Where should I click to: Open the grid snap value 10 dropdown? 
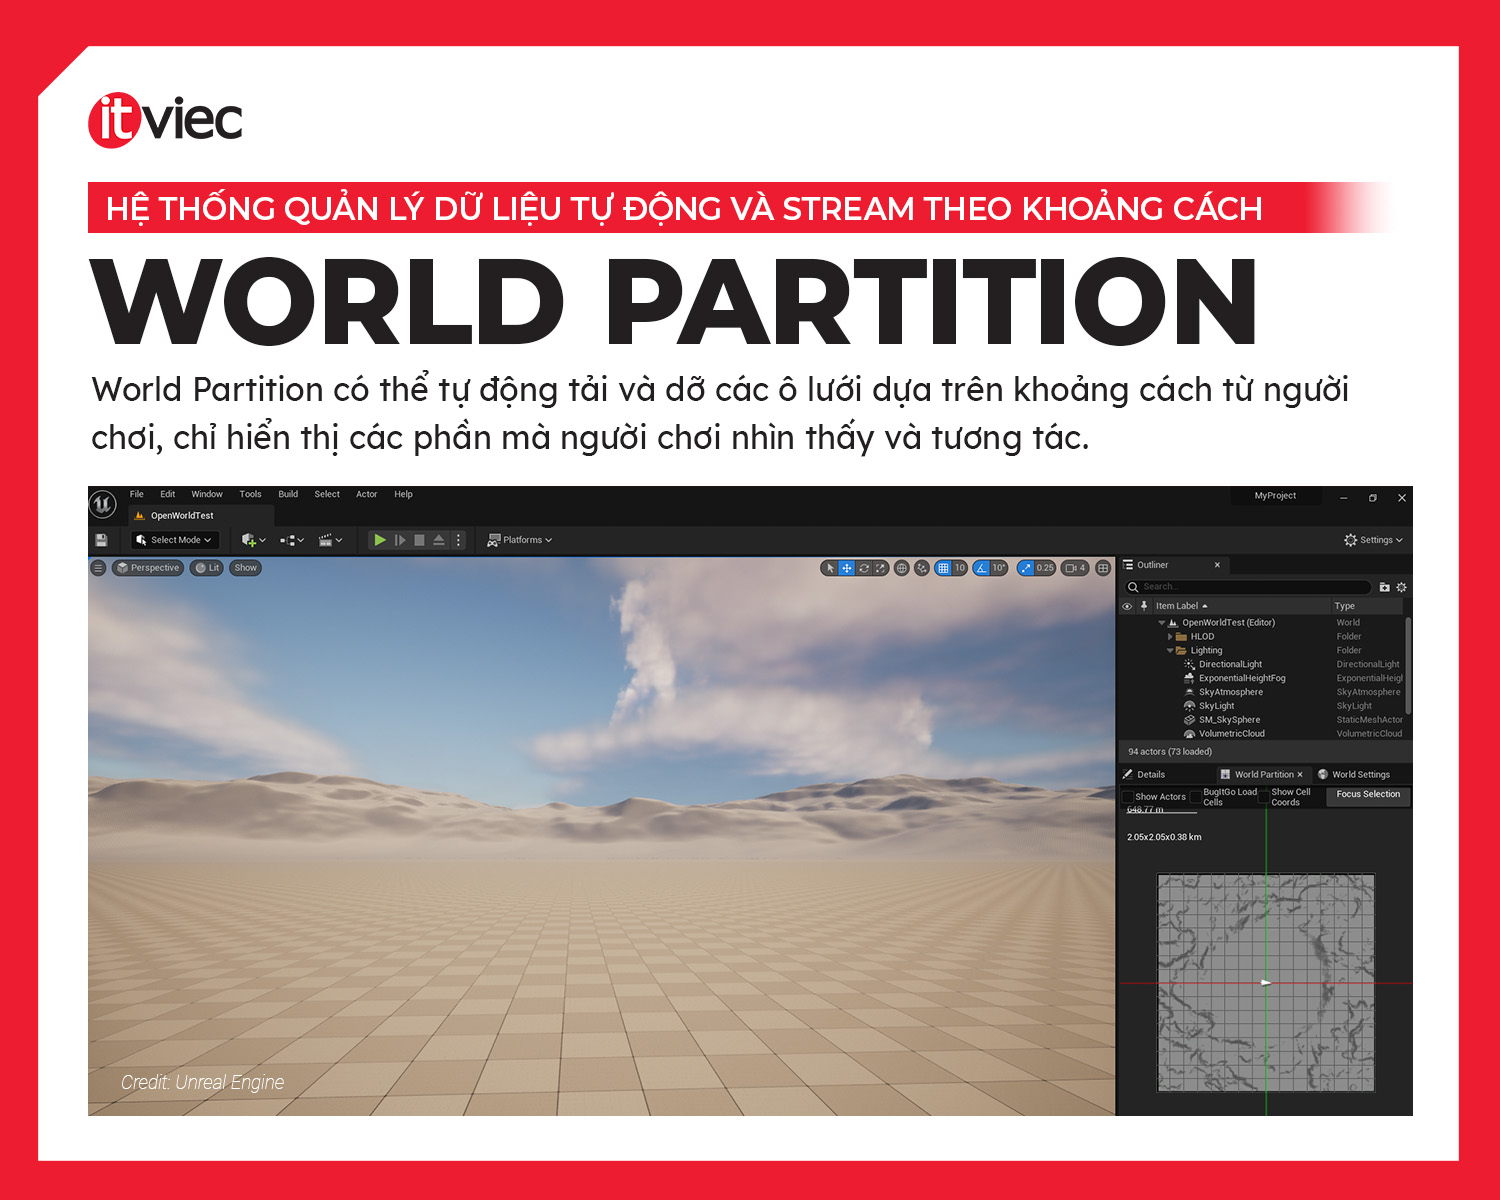click(959, 568)
